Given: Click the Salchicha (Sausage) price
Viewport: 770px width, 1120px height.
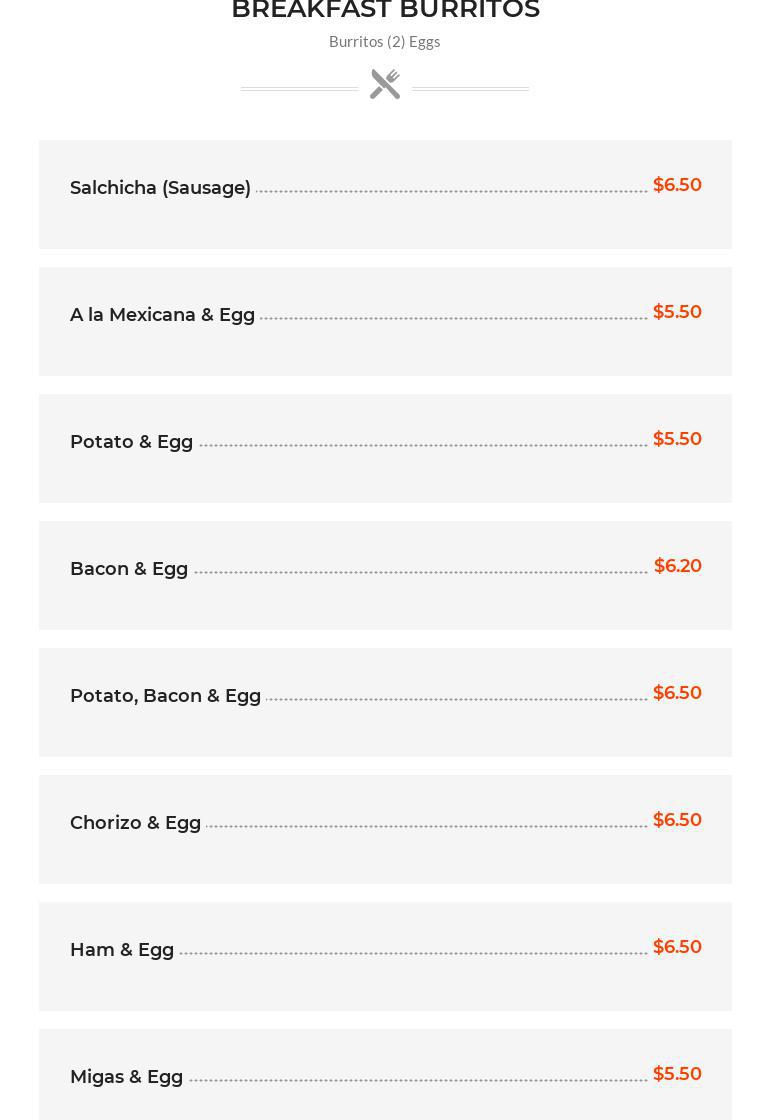Looking at the screenshot, I should point(677,185).
